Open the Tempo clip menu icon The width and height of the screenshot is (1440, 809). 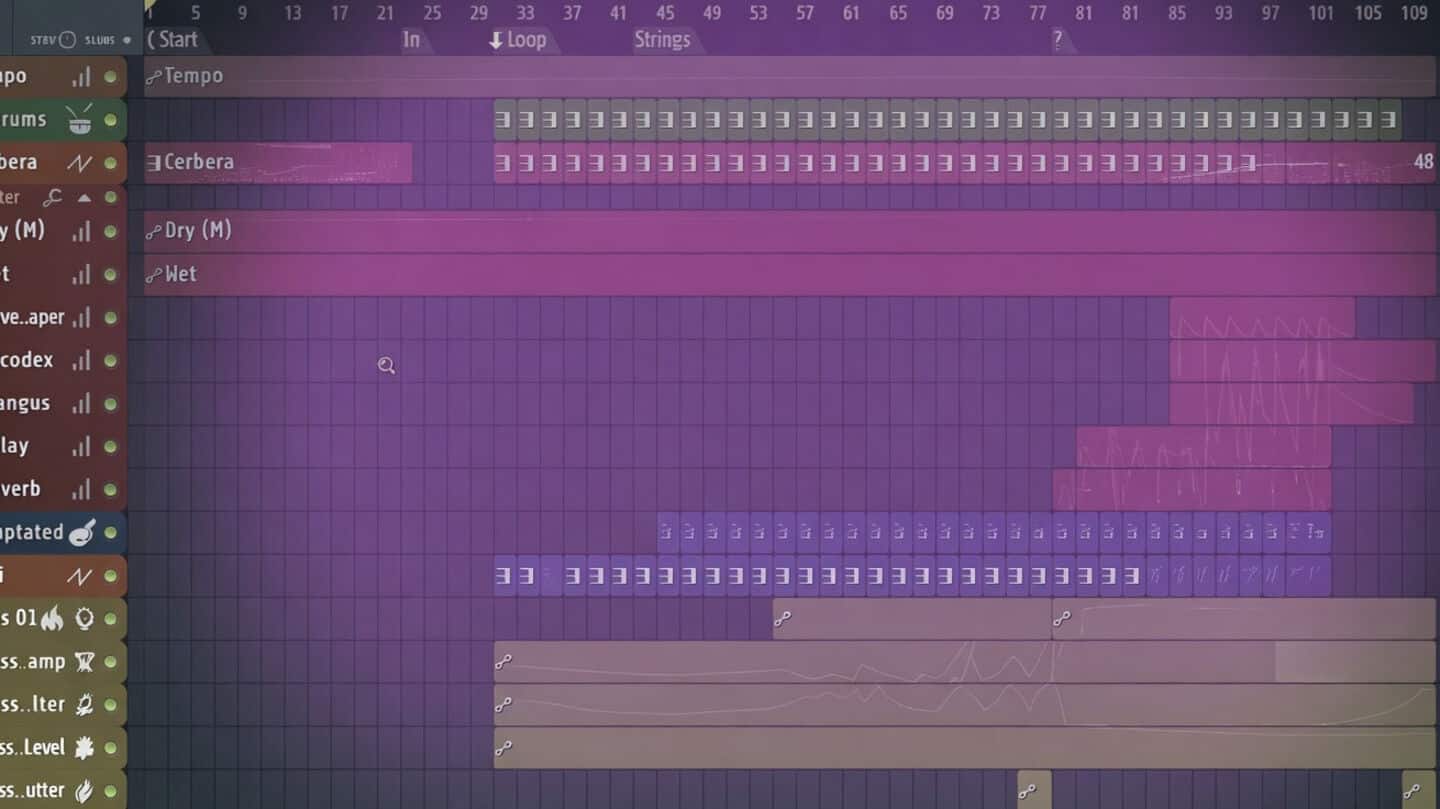pos(153,77)
